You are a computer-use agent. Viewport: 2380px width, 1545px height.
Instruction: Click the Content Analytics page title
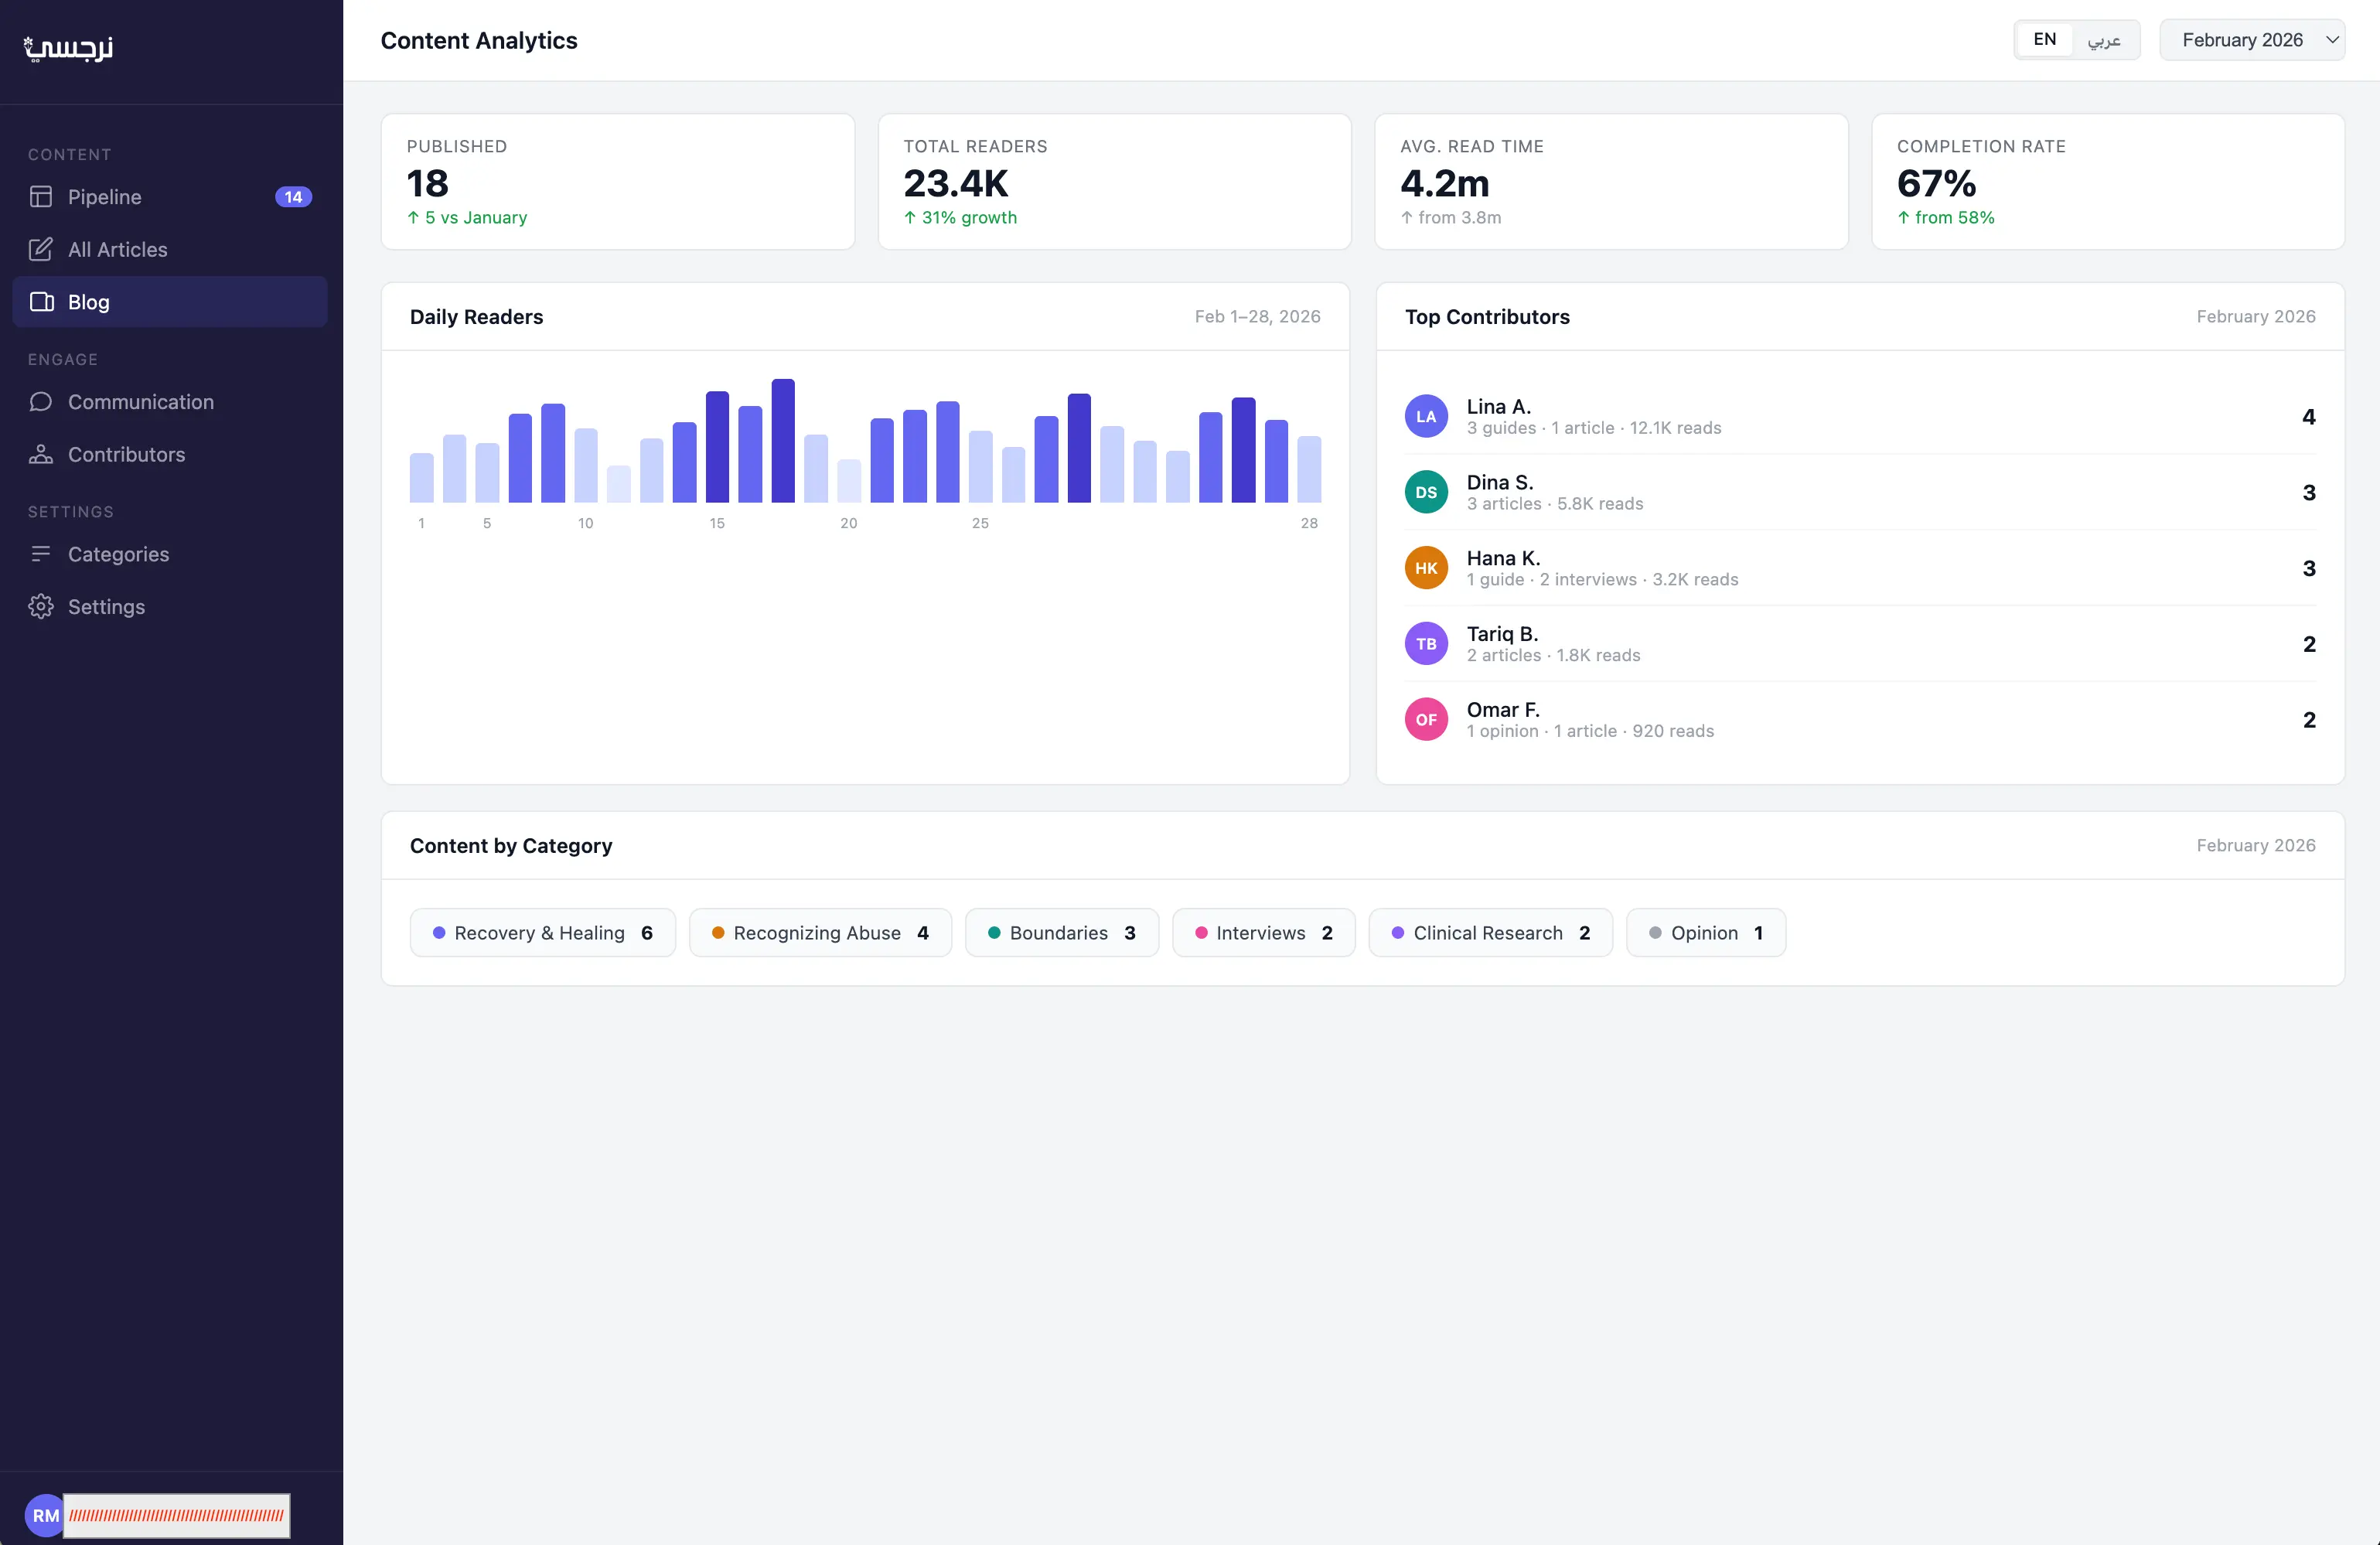(x=479, y=40)
